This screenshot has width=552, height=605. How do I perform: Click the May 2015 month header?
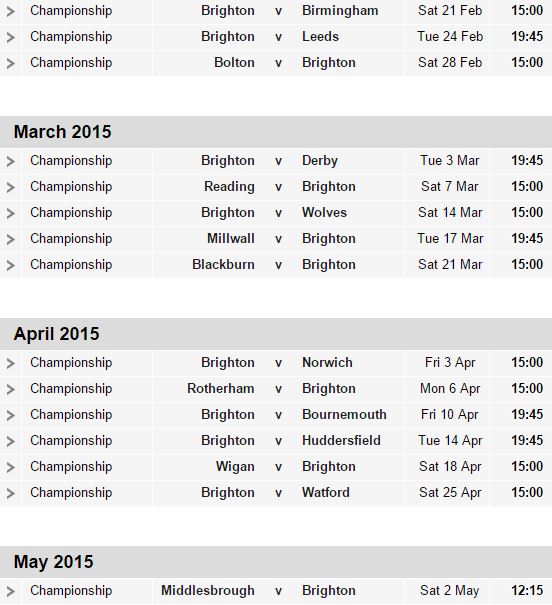[276, 562]
